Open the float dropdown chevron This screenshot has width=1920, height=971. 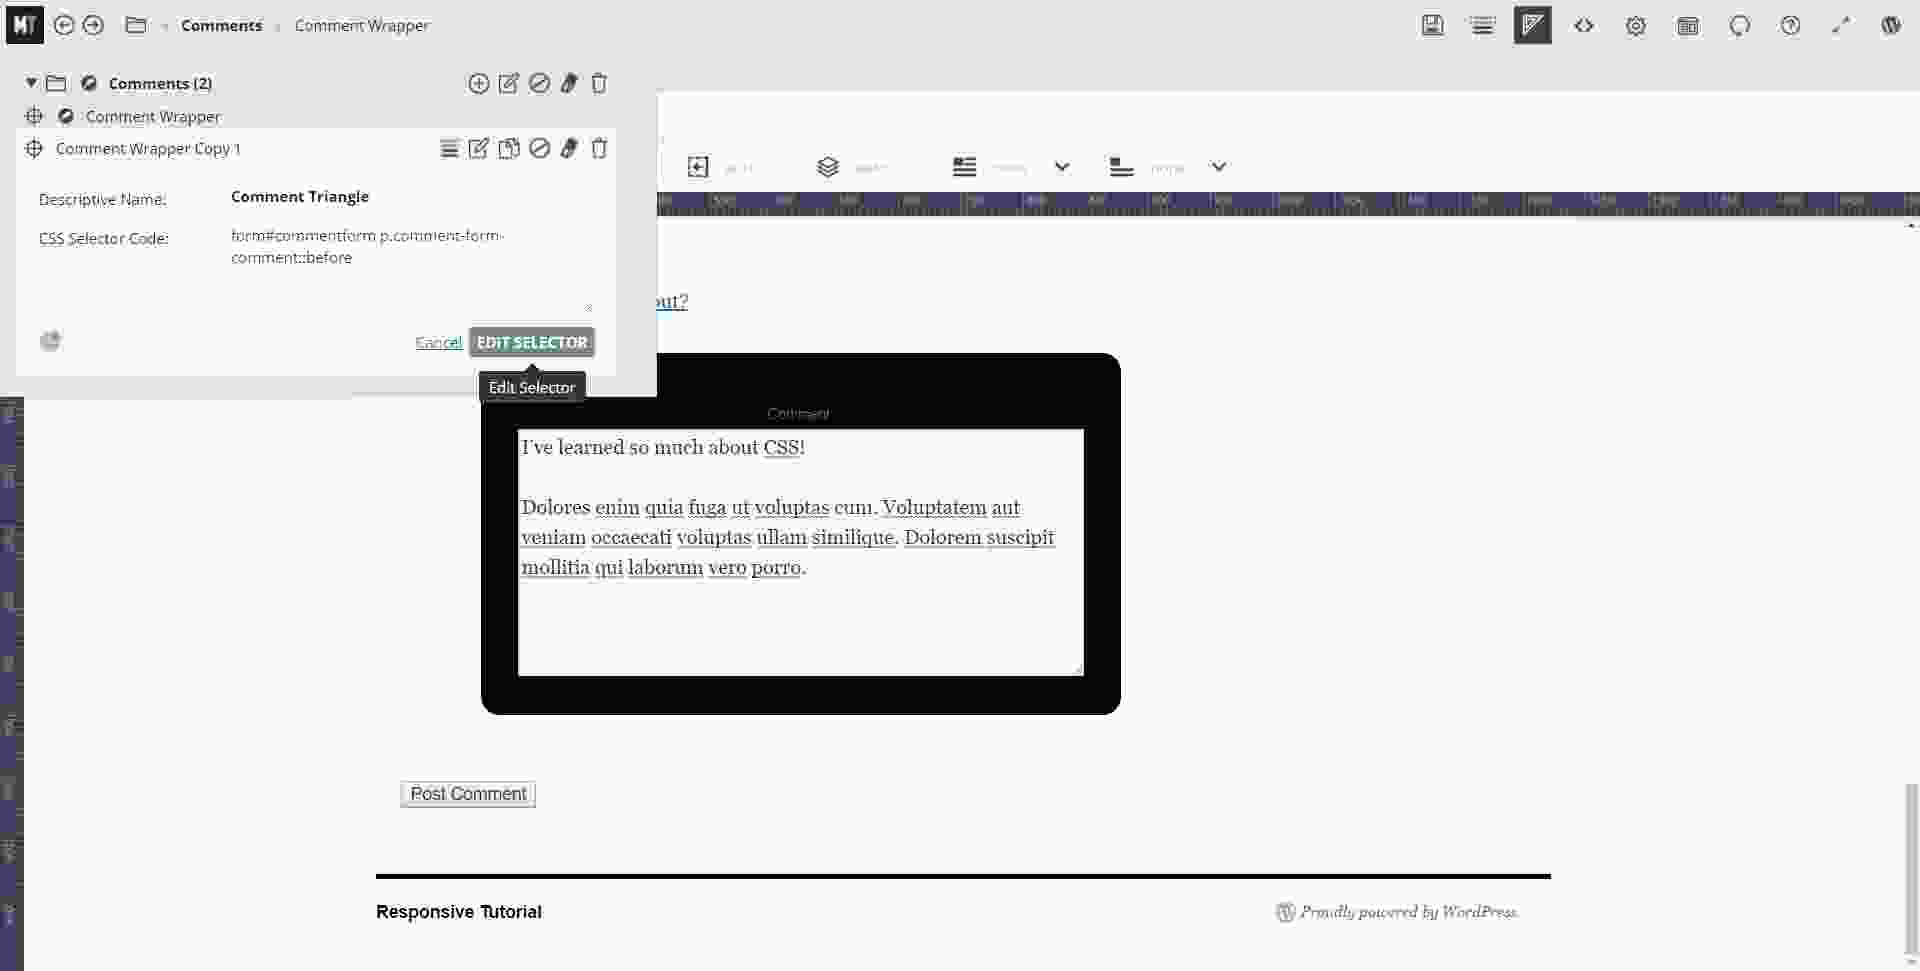[x=1062, y=167]
